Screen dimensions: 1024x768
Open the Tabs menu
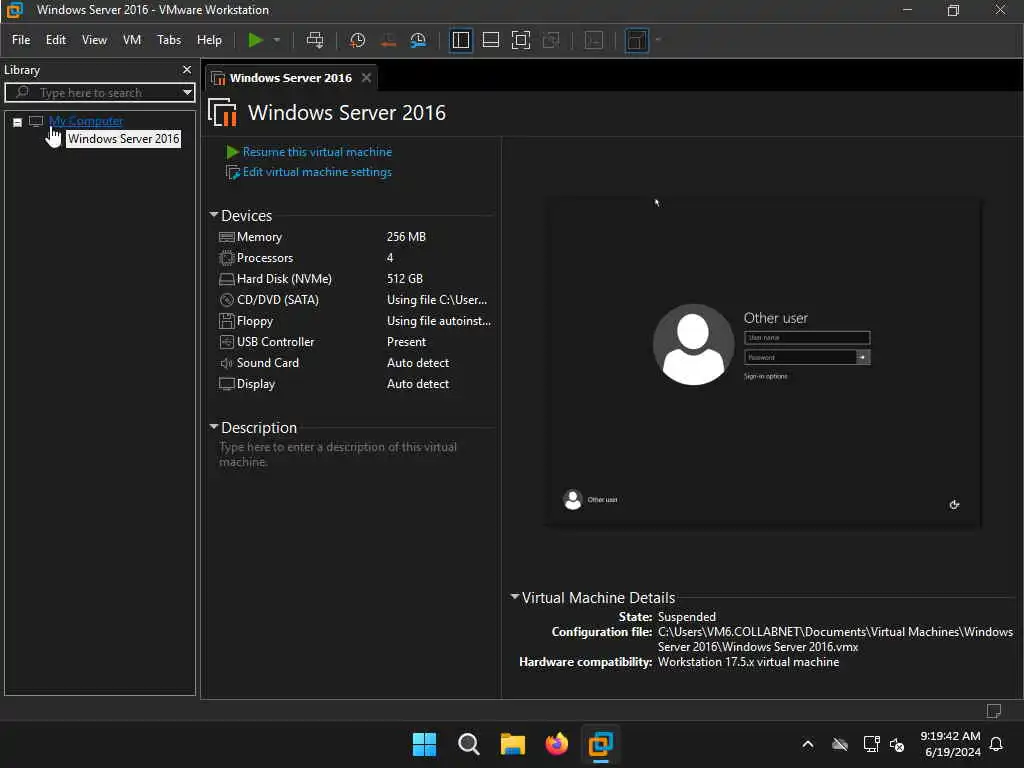click(168, 40)
